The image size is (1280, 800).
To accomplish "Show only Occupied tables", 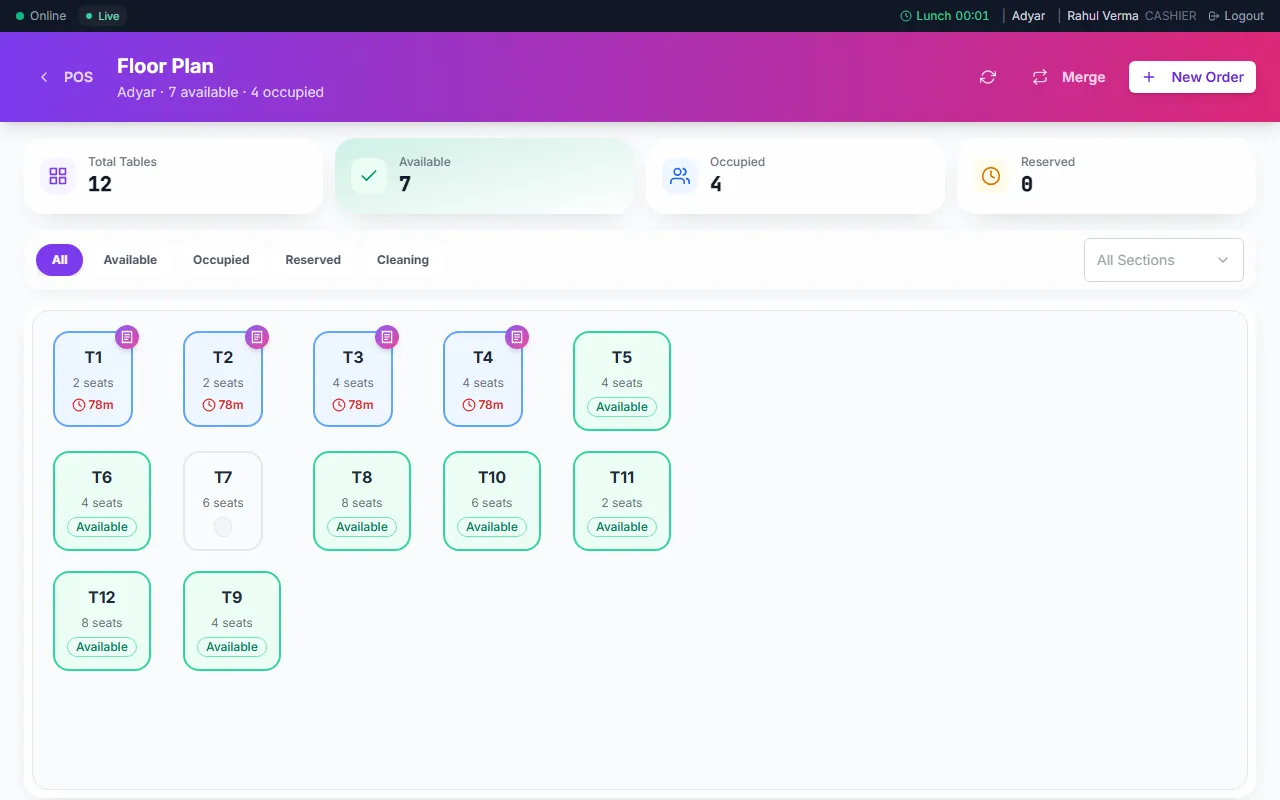I will click(x=221, y=260).
